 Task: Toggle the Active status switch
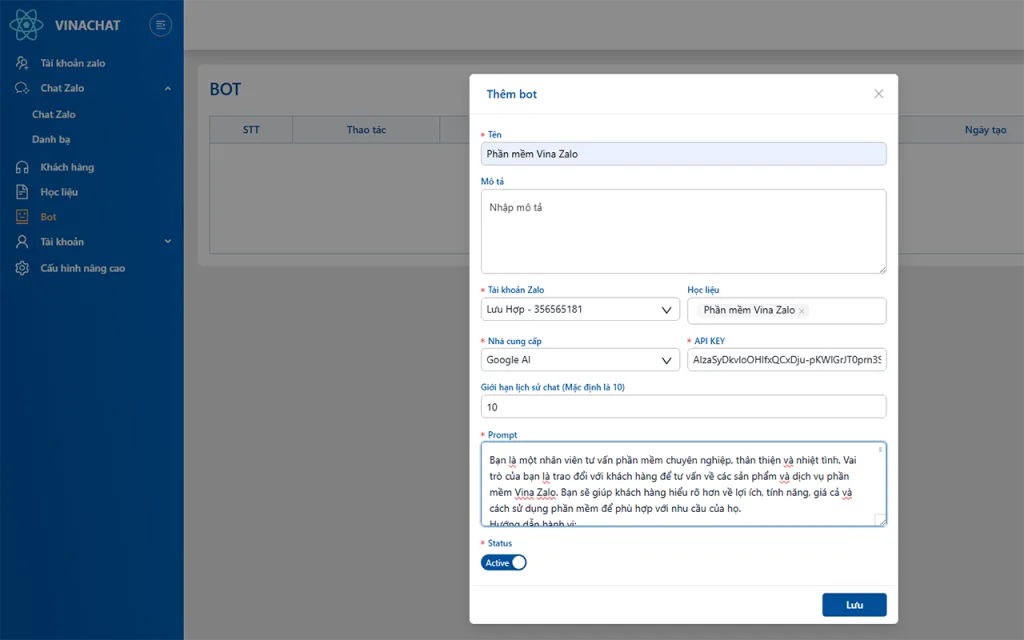click(503, 563)
